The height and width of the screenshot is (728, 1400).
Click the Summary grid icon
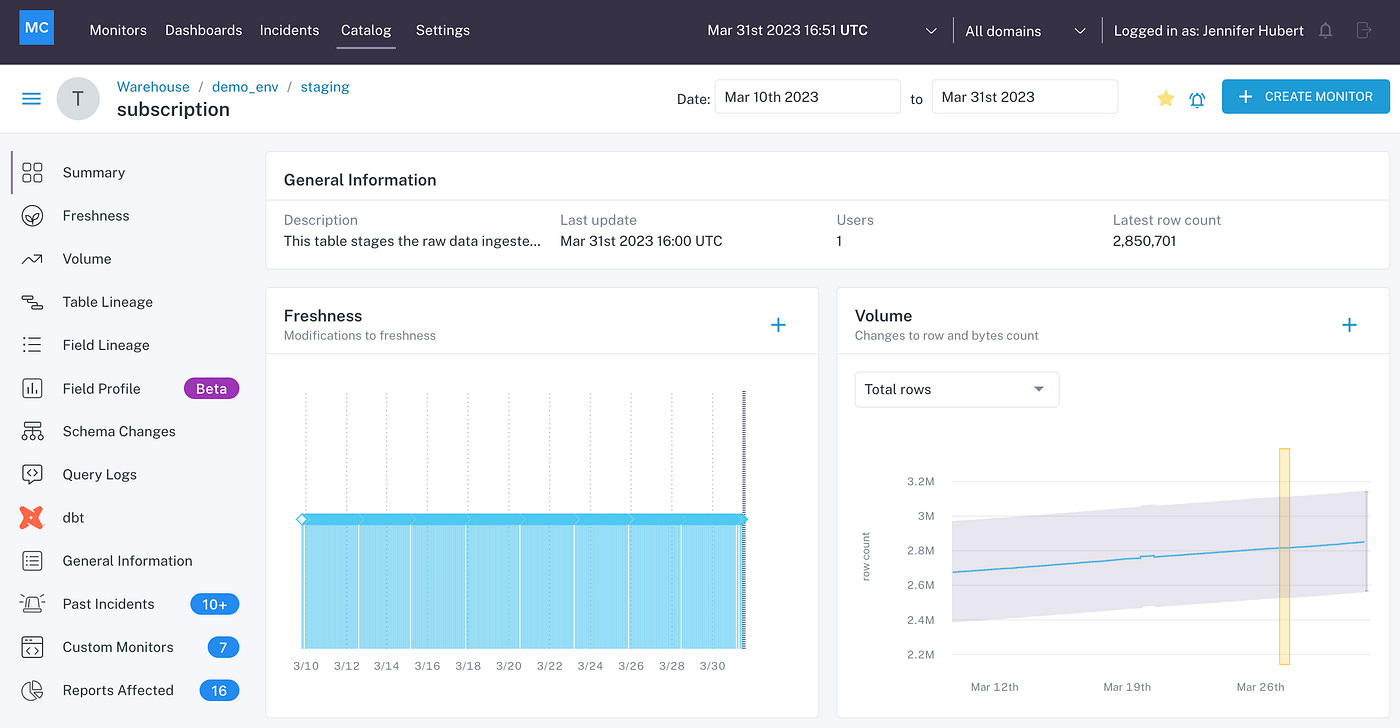click(32, 173)
